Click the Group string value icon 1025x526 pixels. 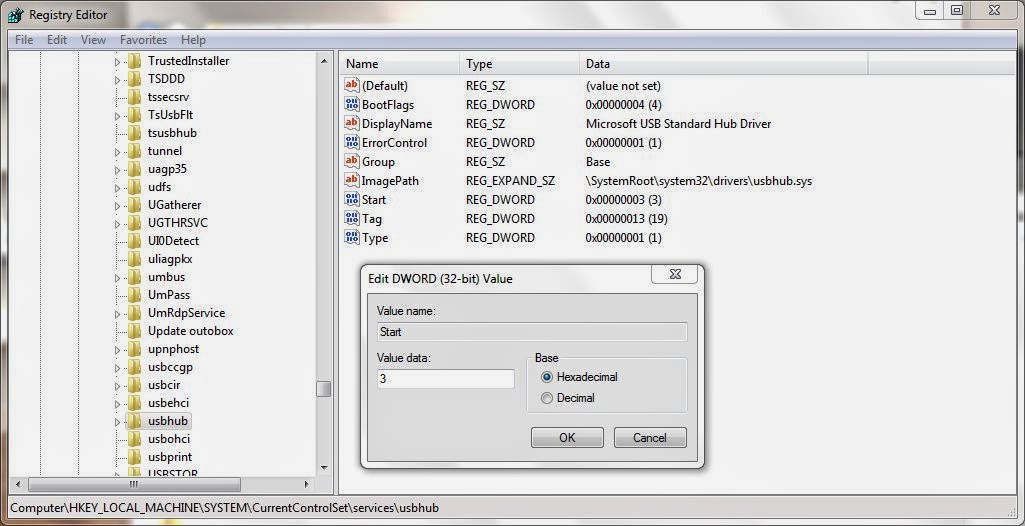coord(352,161)
